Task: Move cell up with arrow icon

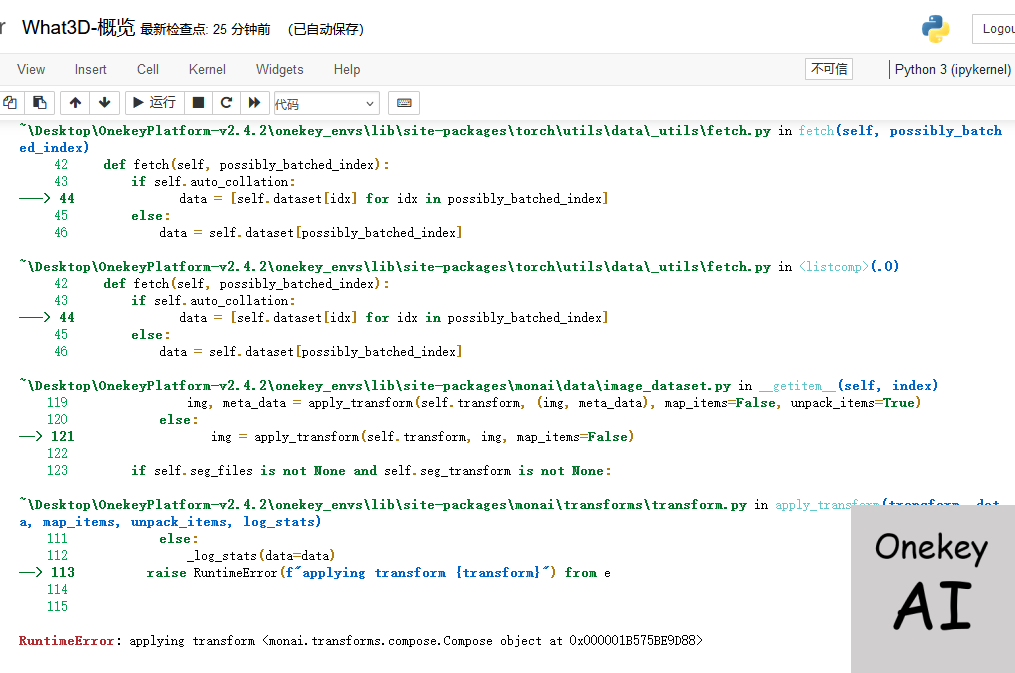Action: pyautogui.click(x=75, y=102)
